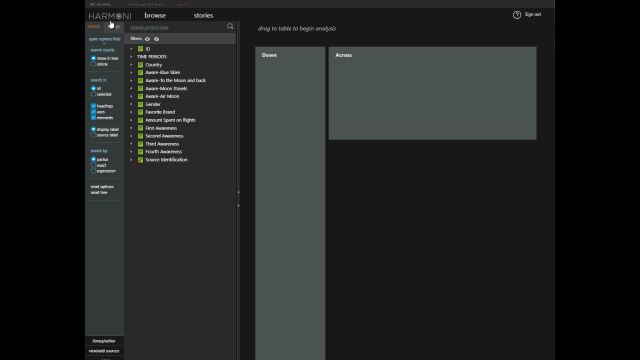Select the 'partial' search-by option
Viewport: 640px width, 360px height.
[x=93, y=160]
